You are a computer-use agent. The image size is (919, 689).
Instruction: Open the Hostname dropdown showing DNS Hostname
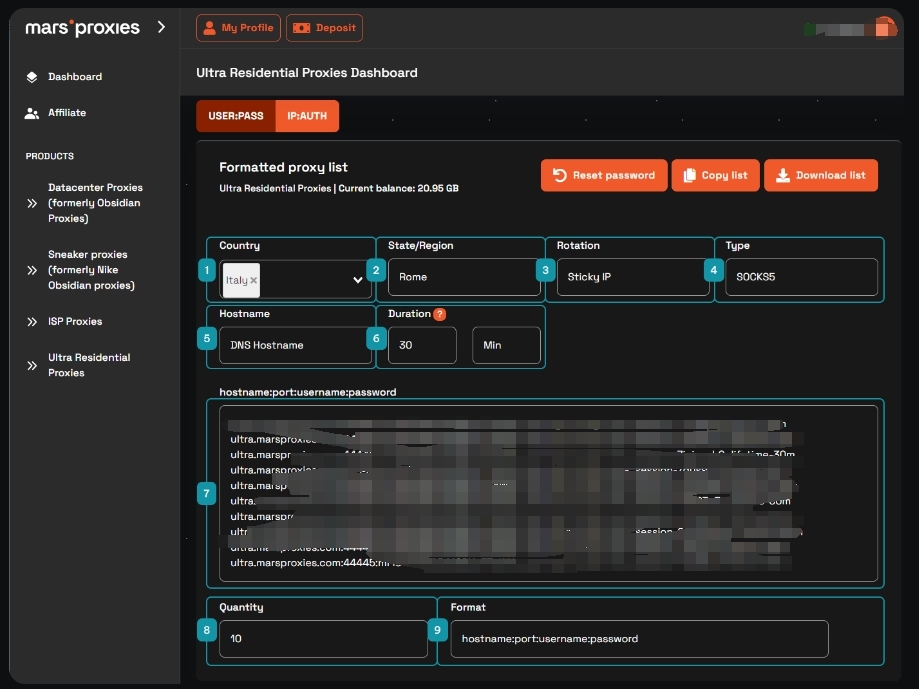coord(295,345)
